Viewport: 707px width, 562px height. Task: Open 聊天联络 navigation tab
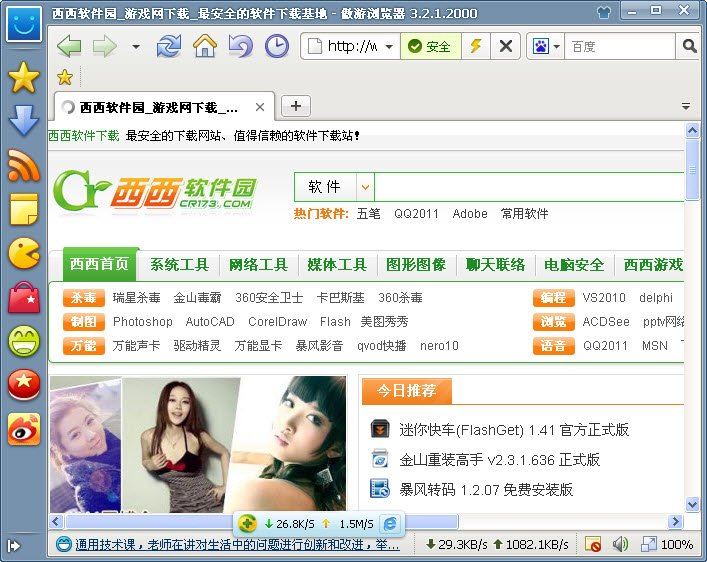[496, 264]
